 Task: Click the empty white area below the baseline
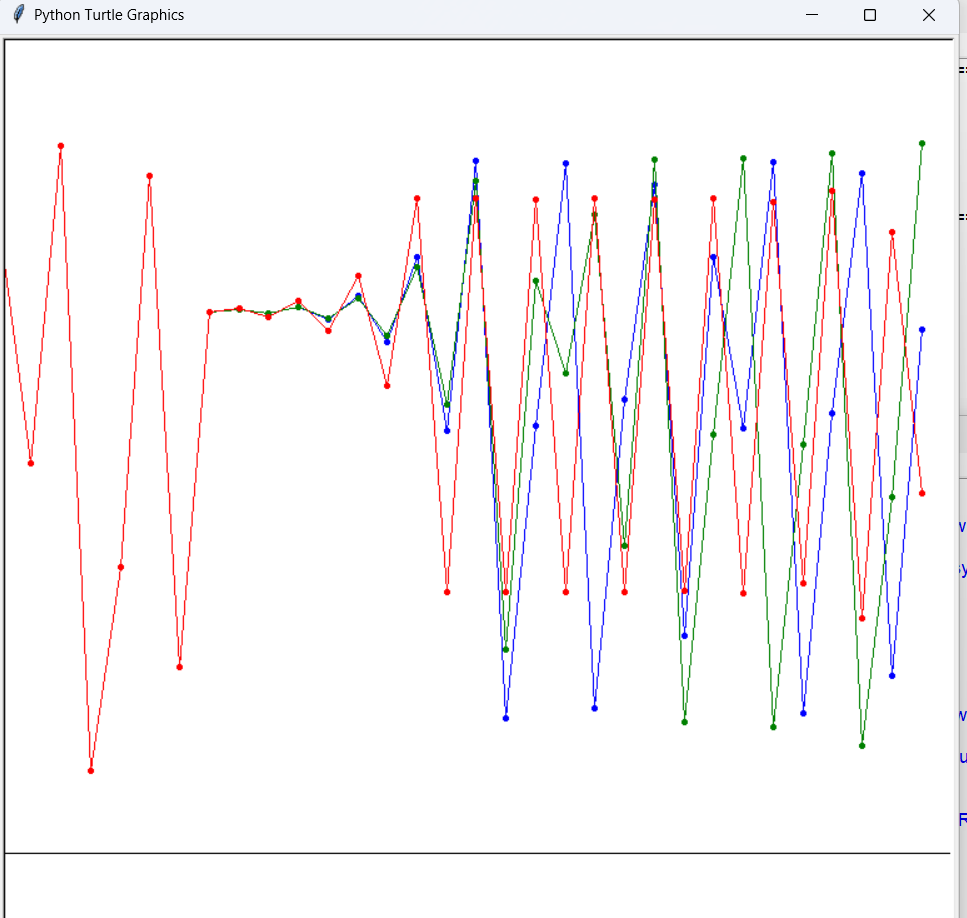(x=400, y=886)
